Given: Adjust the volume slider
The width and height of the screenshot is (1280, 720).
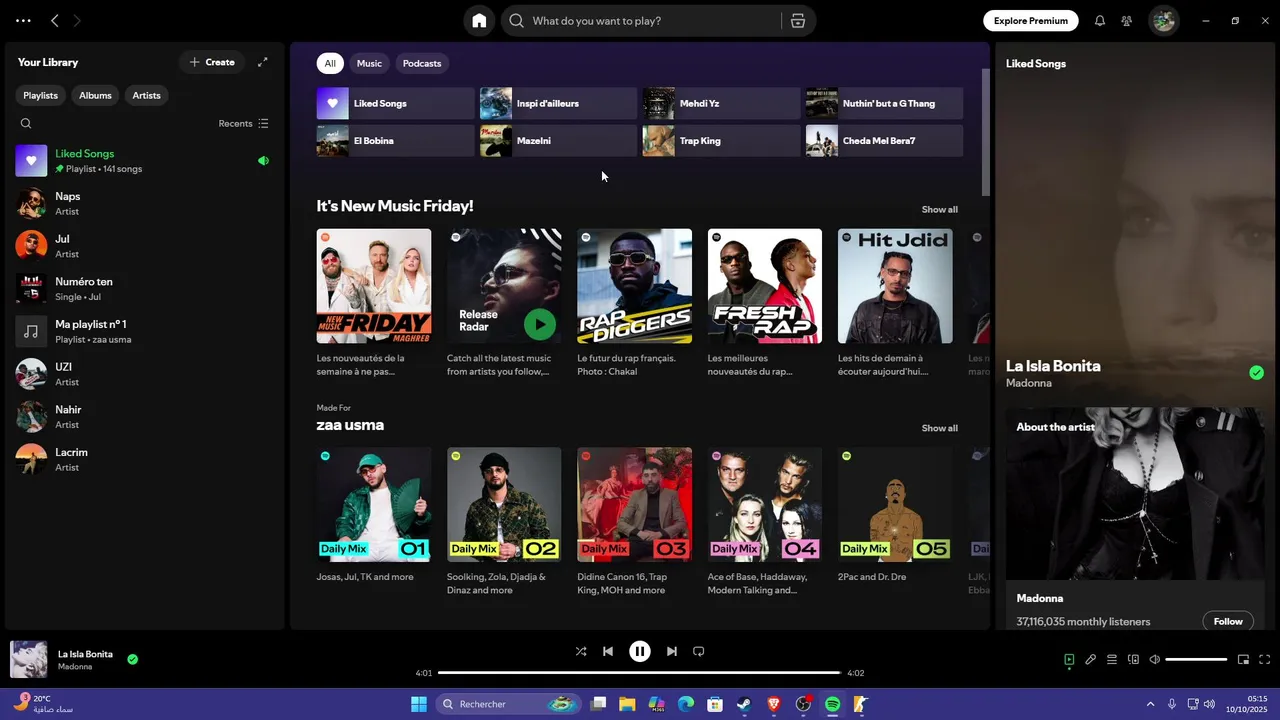Looking at the screenshot, I should (1196, 660).
